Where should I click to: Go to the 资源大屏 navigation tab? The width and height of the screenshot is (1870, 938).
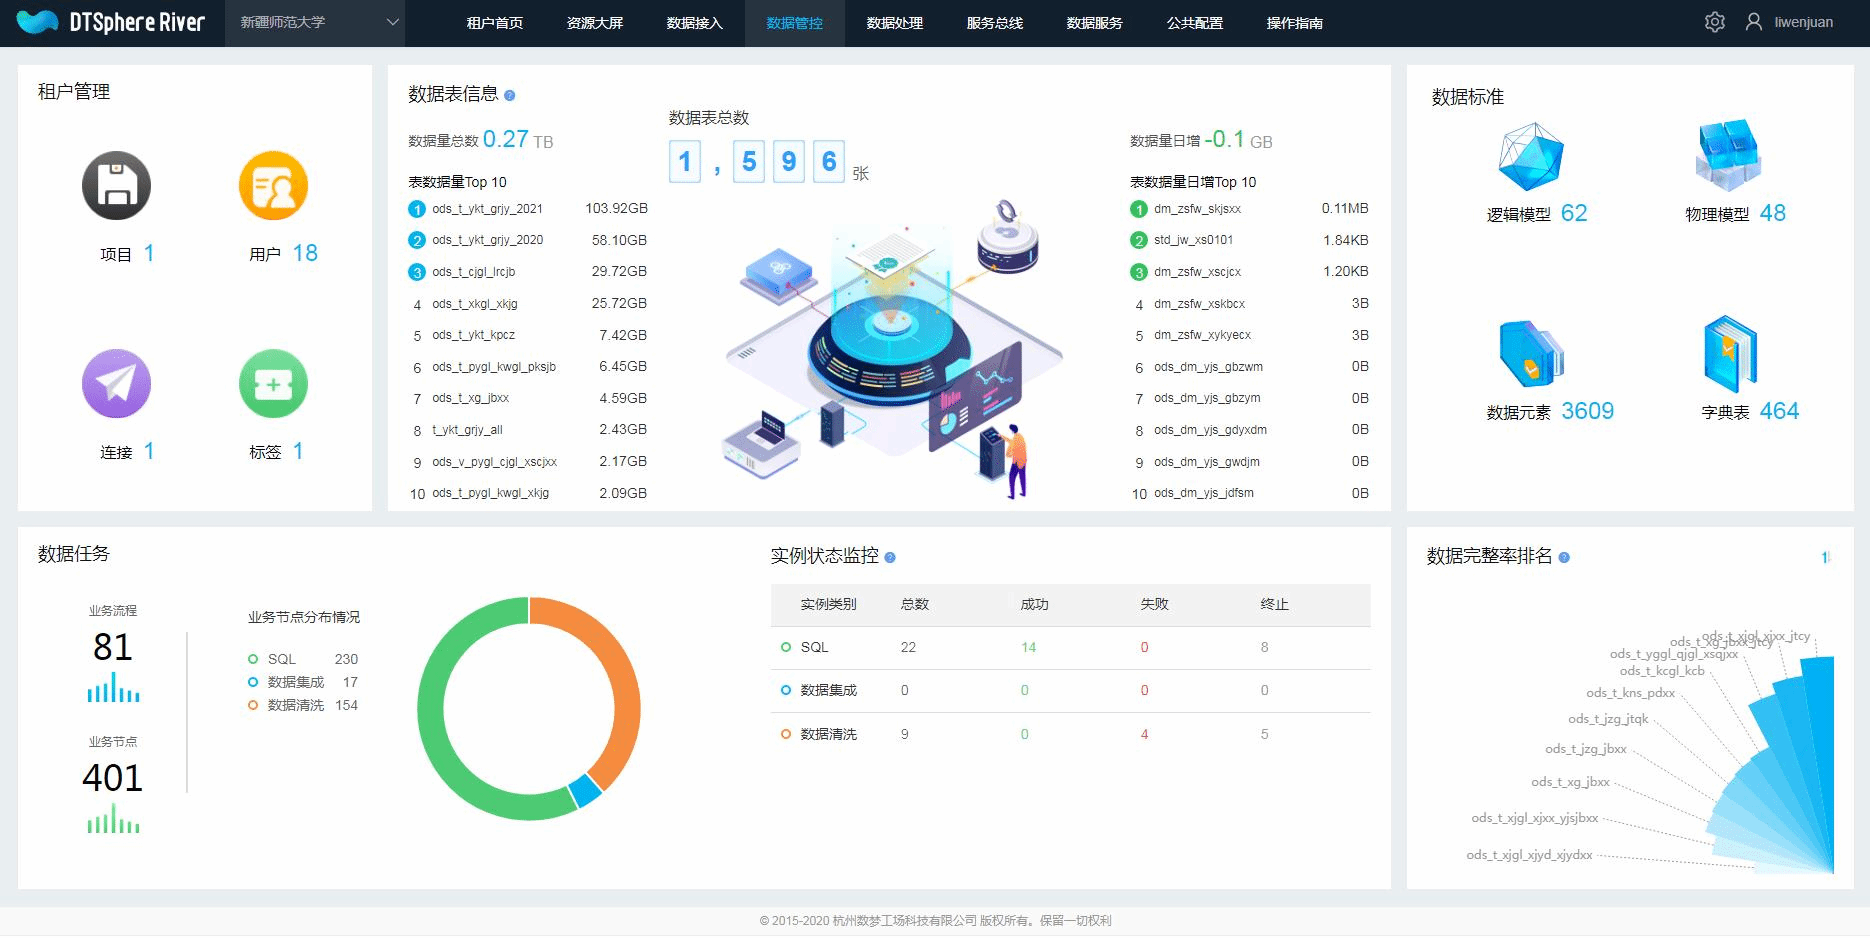[x=594, y=23]
